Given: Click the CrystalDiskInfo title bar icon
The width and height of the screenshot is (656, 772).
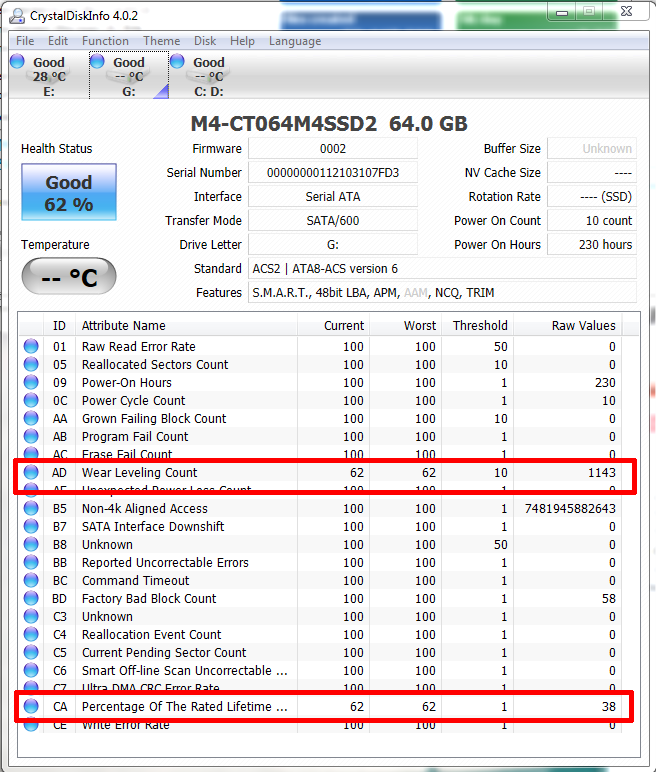Looking at the screenshot, I should [x=17, y=16].
